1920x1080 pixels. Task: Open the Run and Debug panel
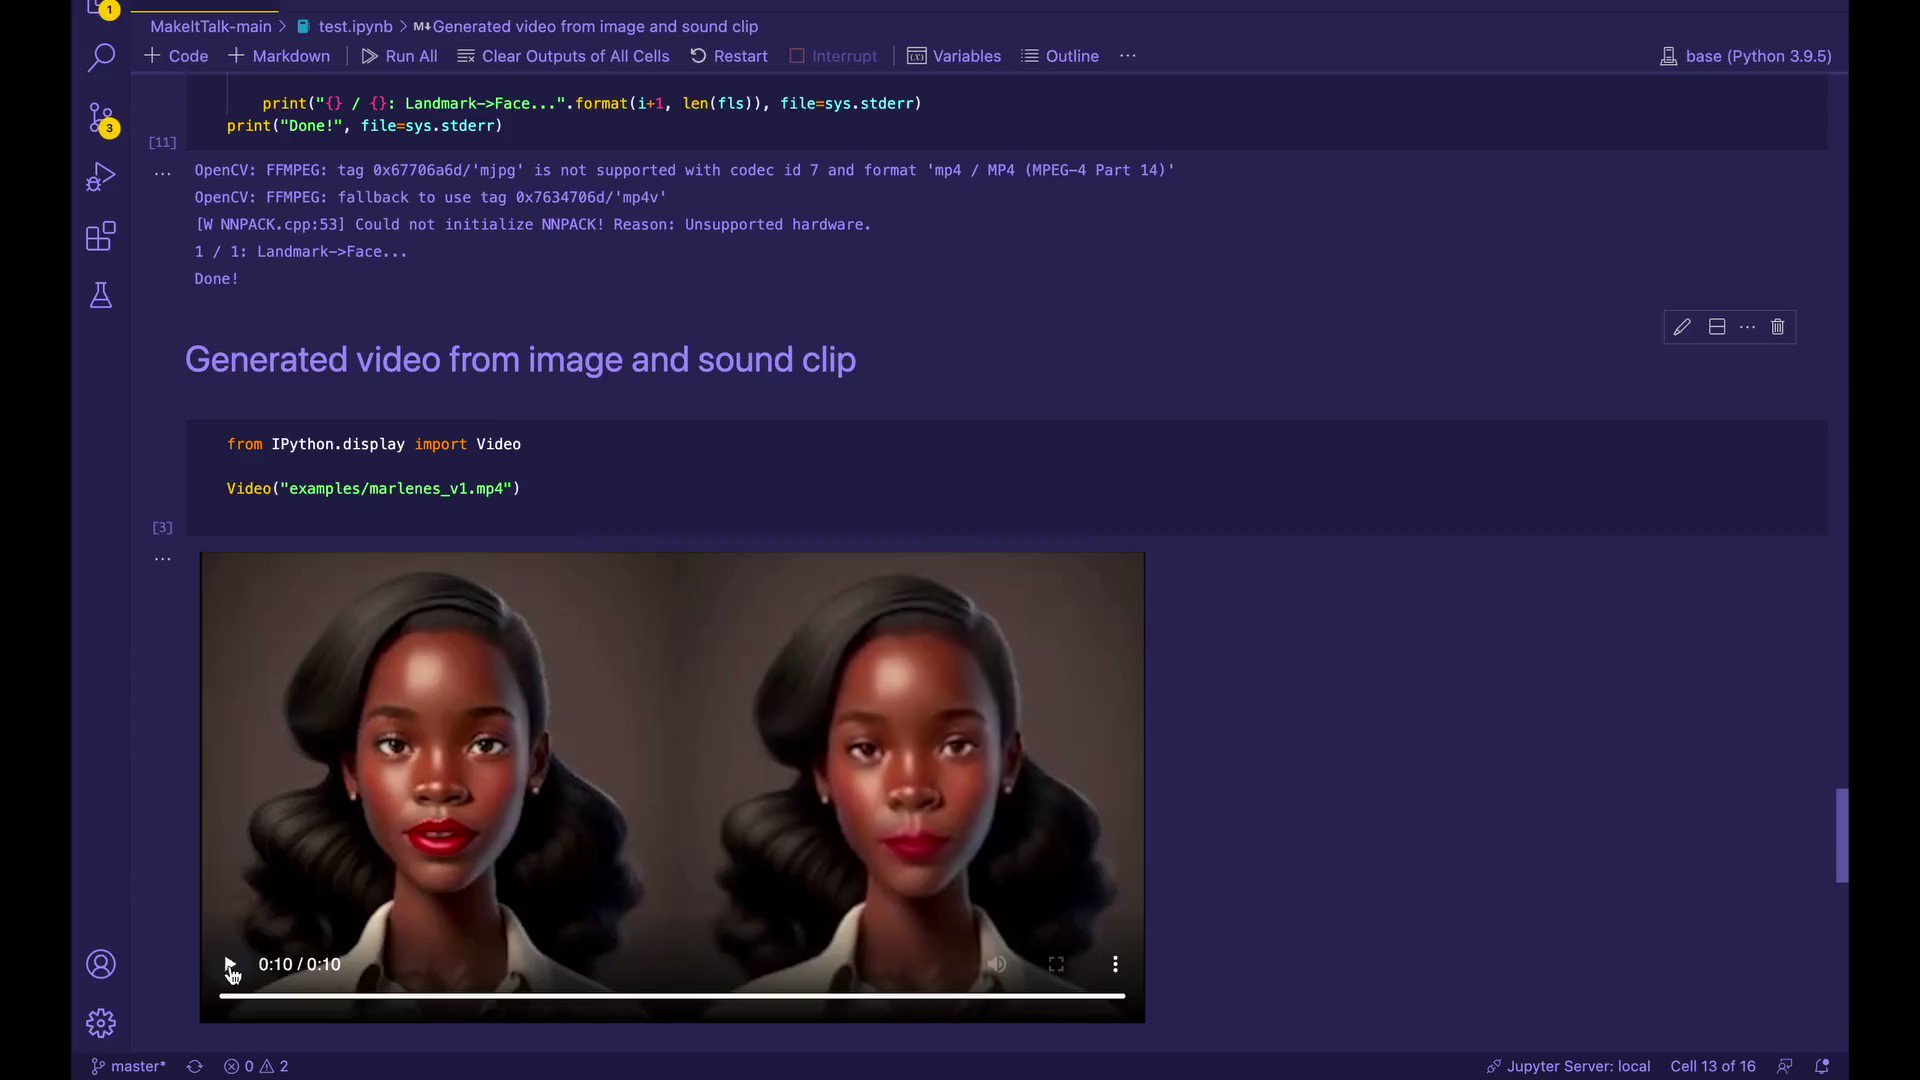[100, 176]
